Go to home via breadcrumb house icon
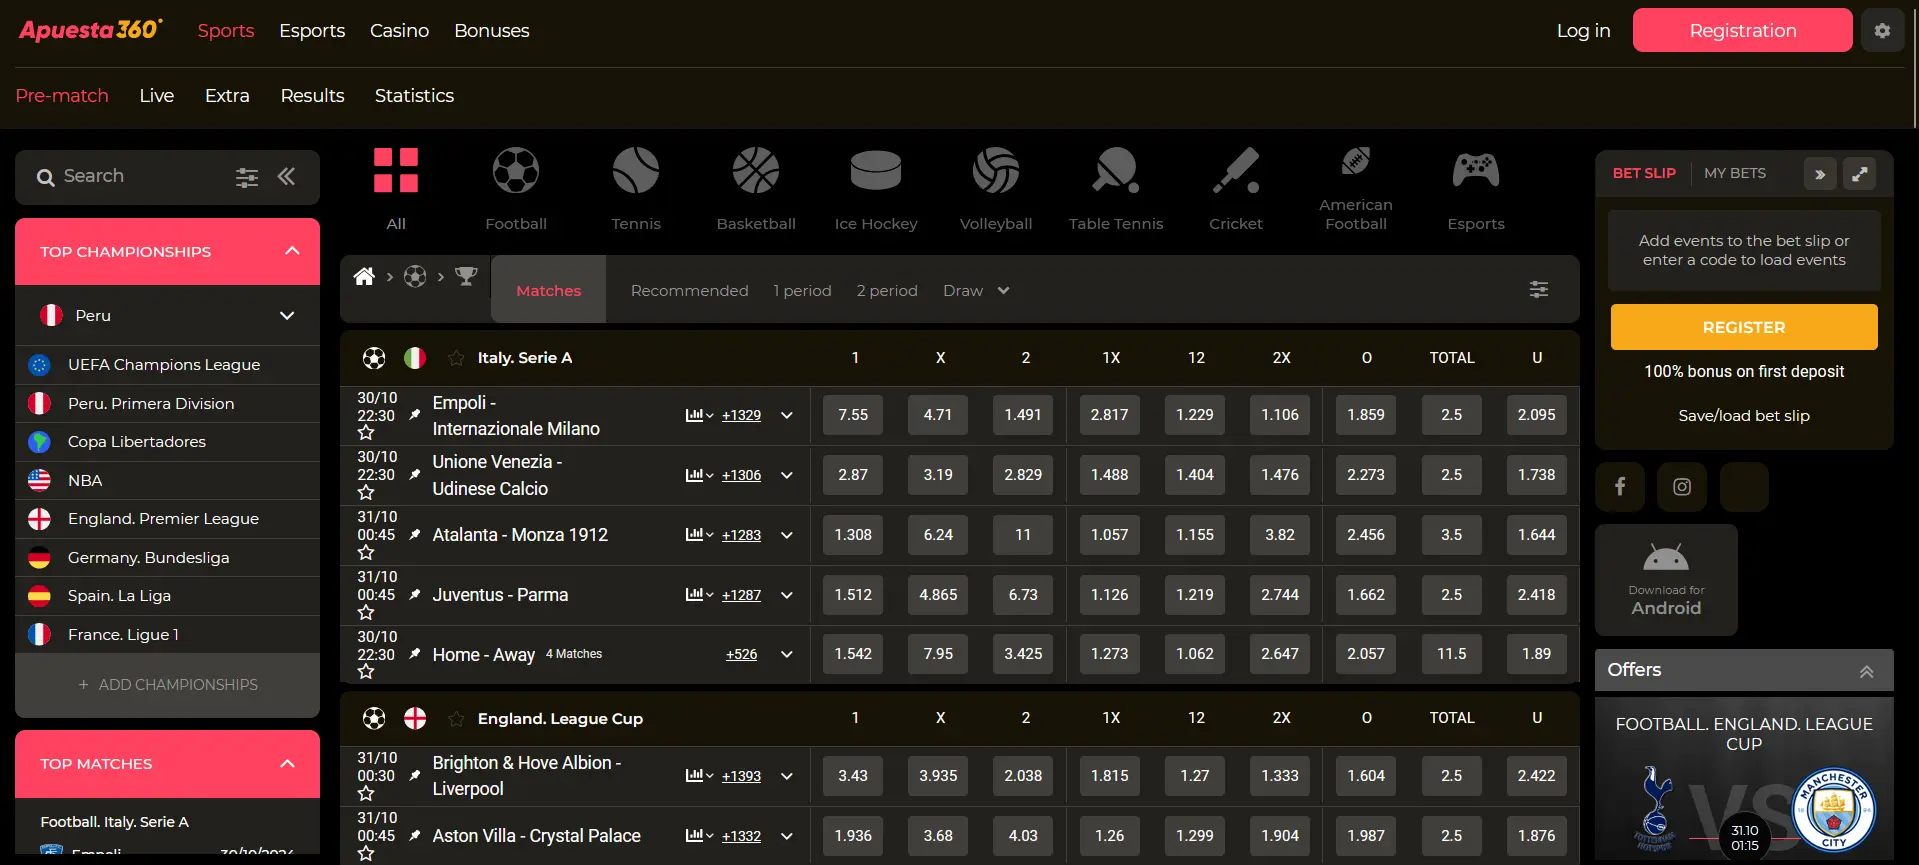Viewport: 1919px width, 865px height. pos(364,276)
